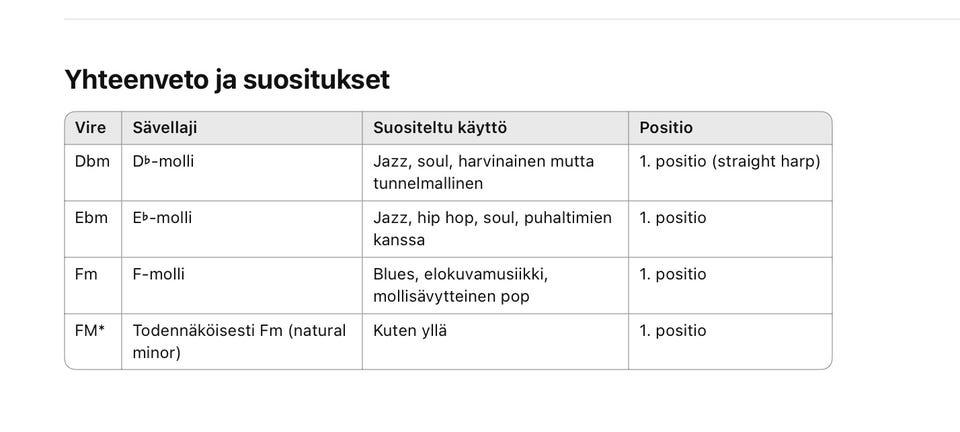Click the F-molli cell
The image size is (960, 432).
coord(158,274)
